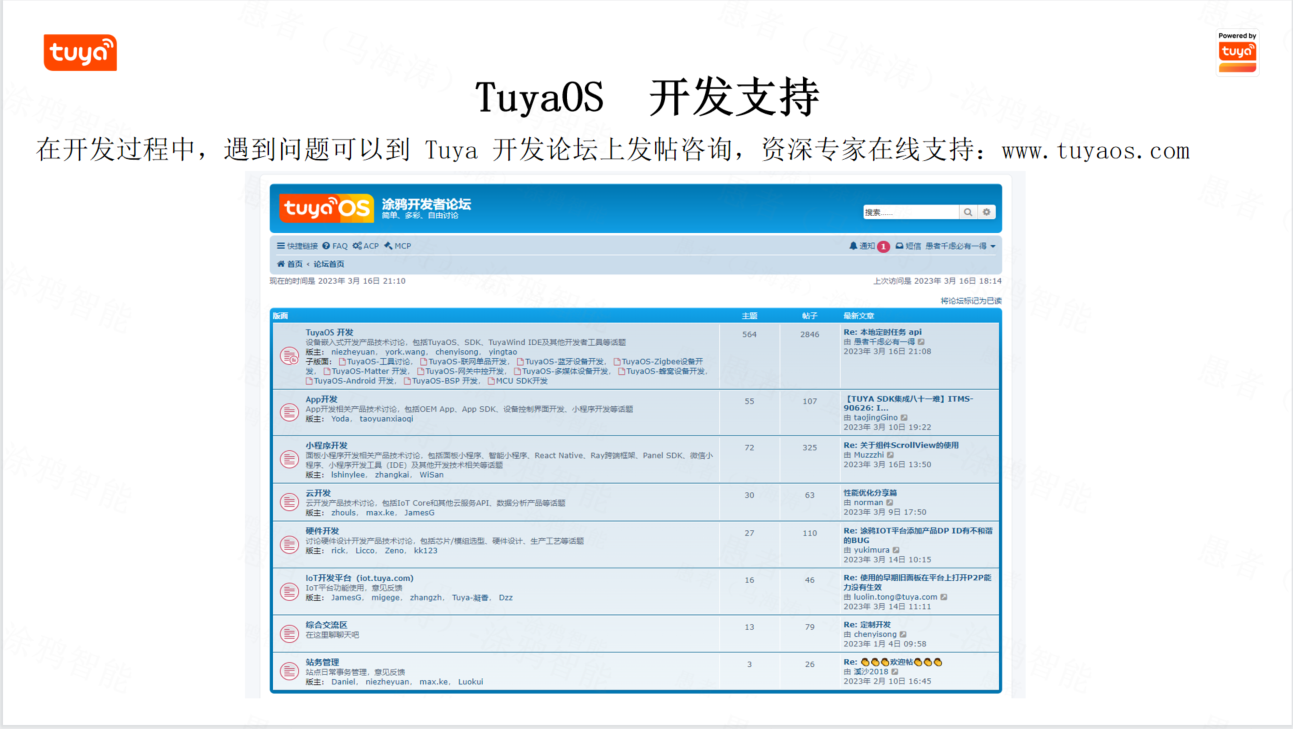Open the FAQ link
The image size is (1293, 729).
click(335, 246)
